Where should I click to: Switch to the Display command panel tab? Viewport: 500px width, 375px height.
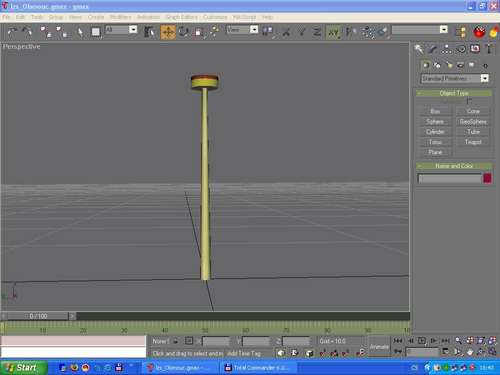(x=475, y=49)
